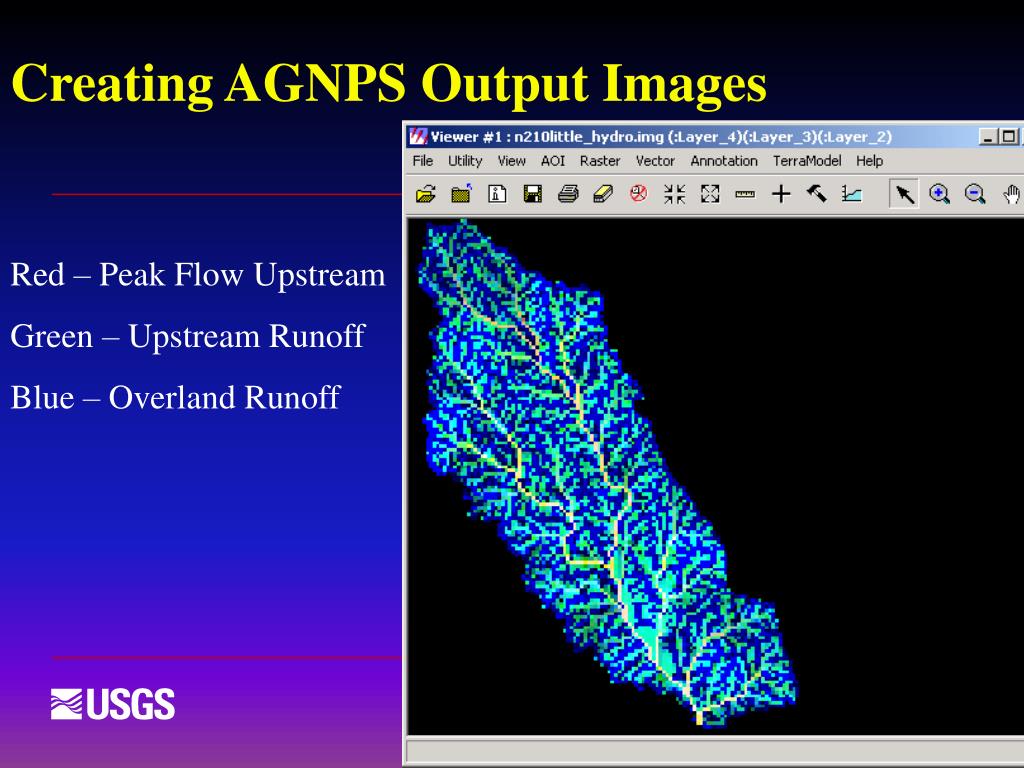Viewport: 1024px width, 768px height.
Task: Maximize the Viewer #1 window
Action: pyautogui.click(x=1008, y=137)
